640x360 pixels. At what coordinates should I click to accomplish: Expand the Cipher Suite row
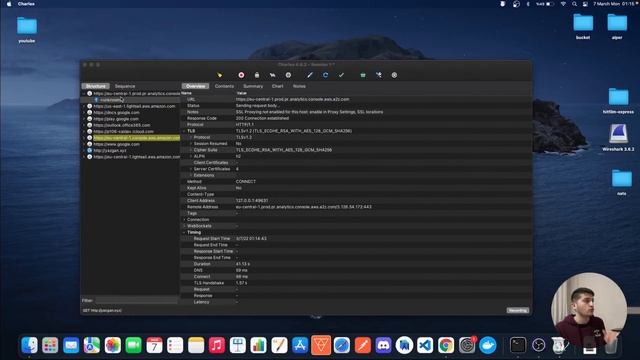coord(191,150)
